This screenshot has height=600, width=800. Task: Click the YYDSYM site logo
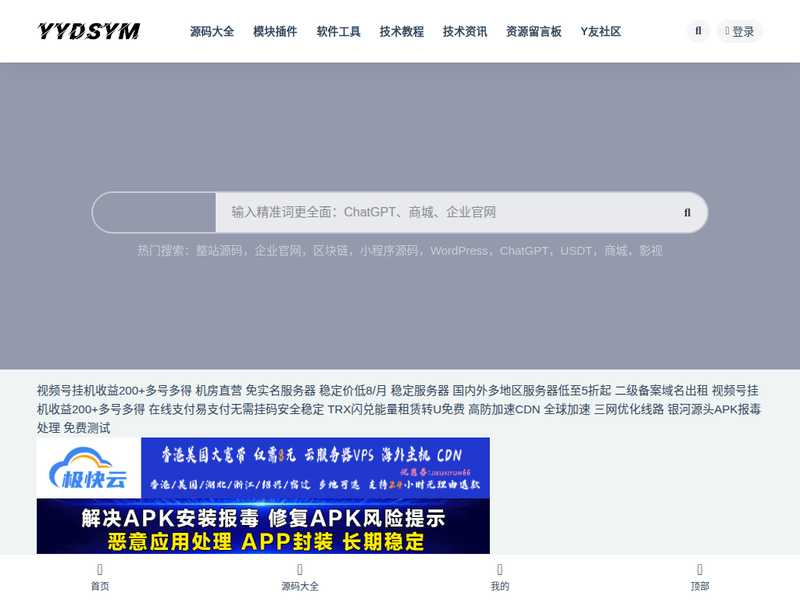[89, 31]
